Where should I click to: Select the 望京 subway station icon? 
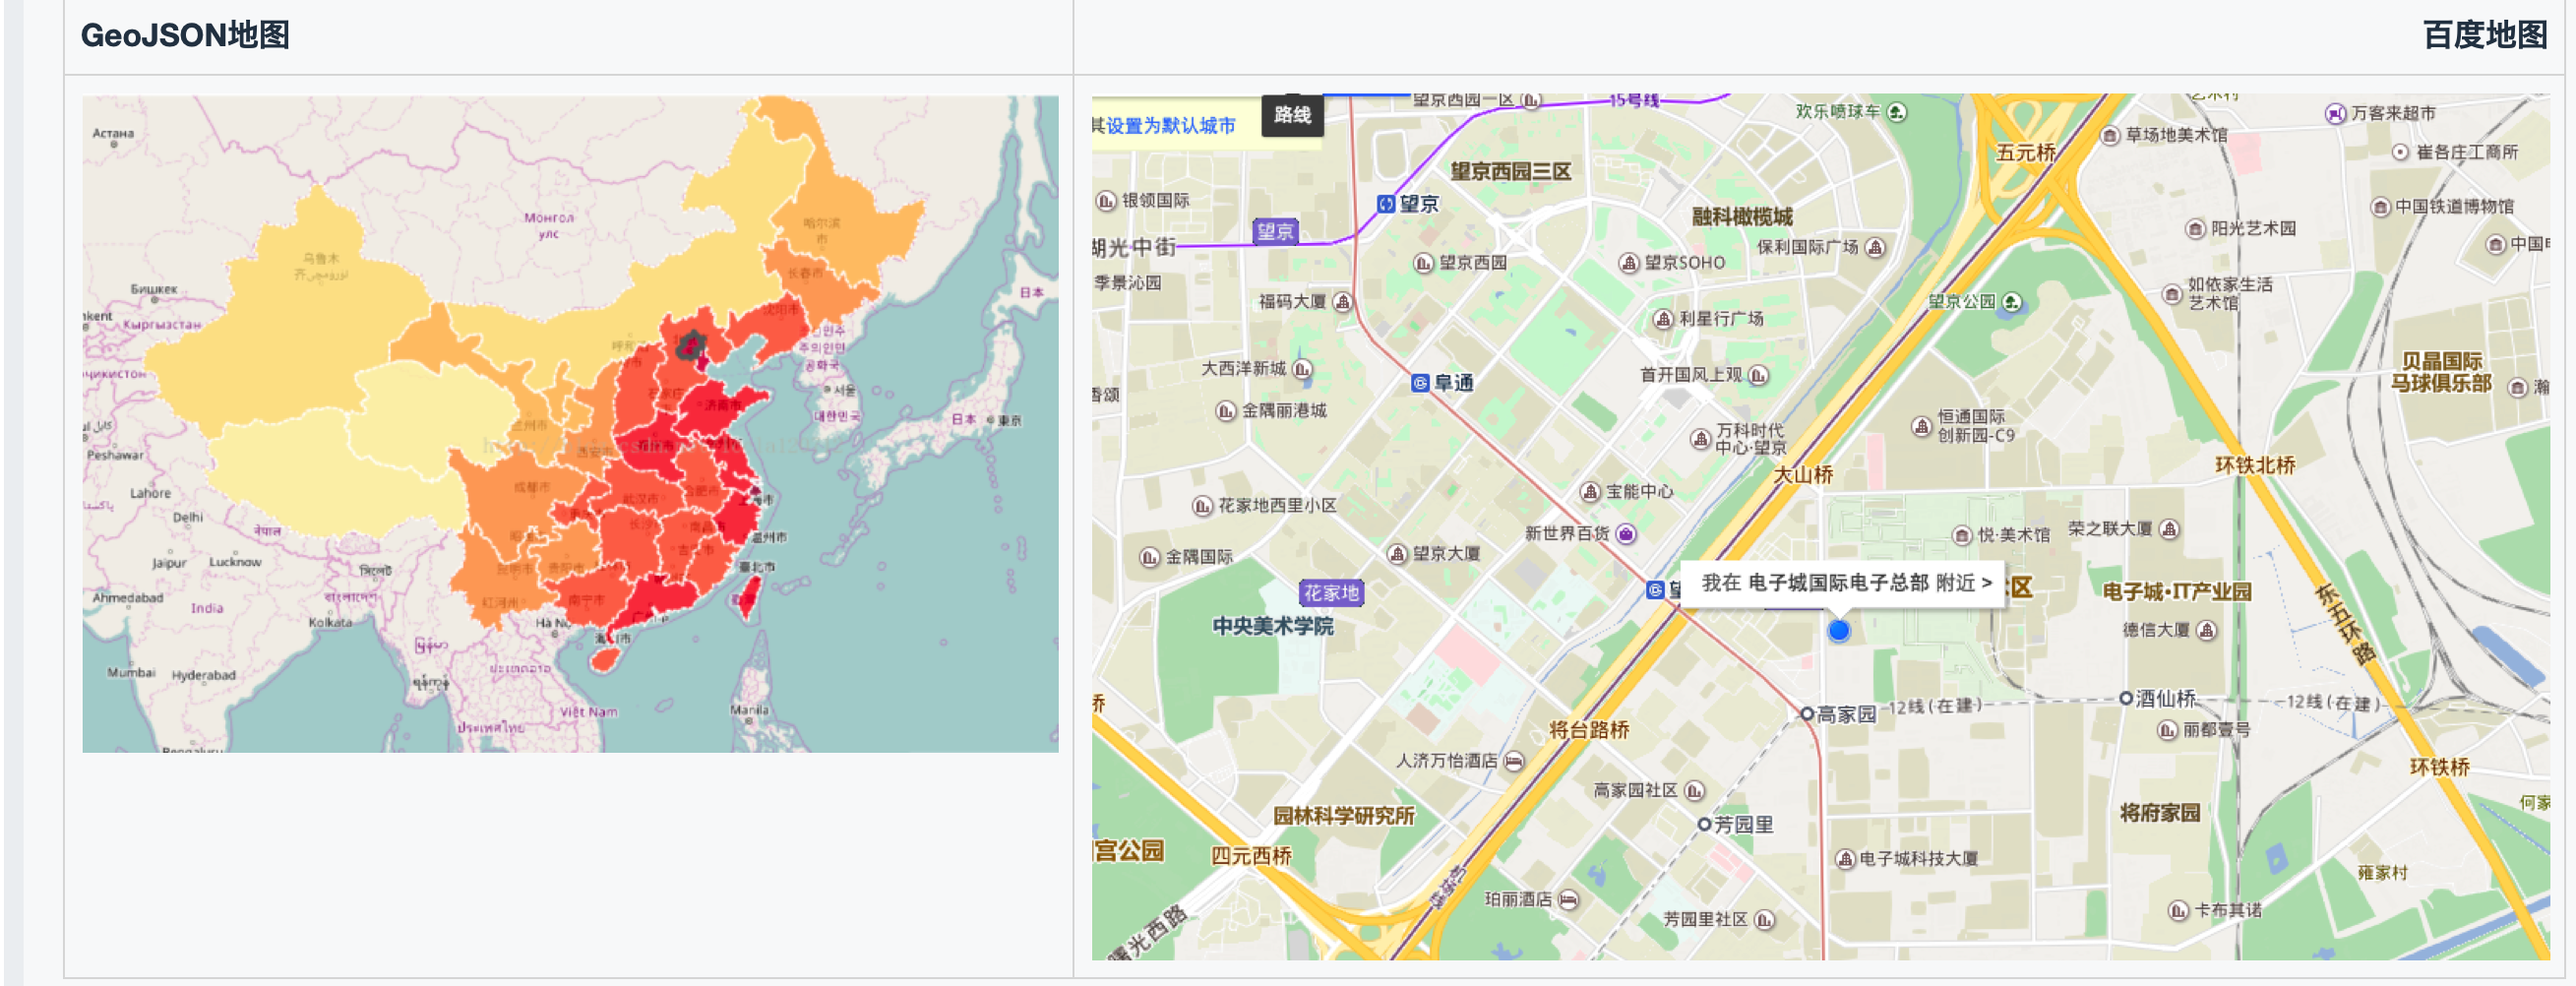[1385, 204]
